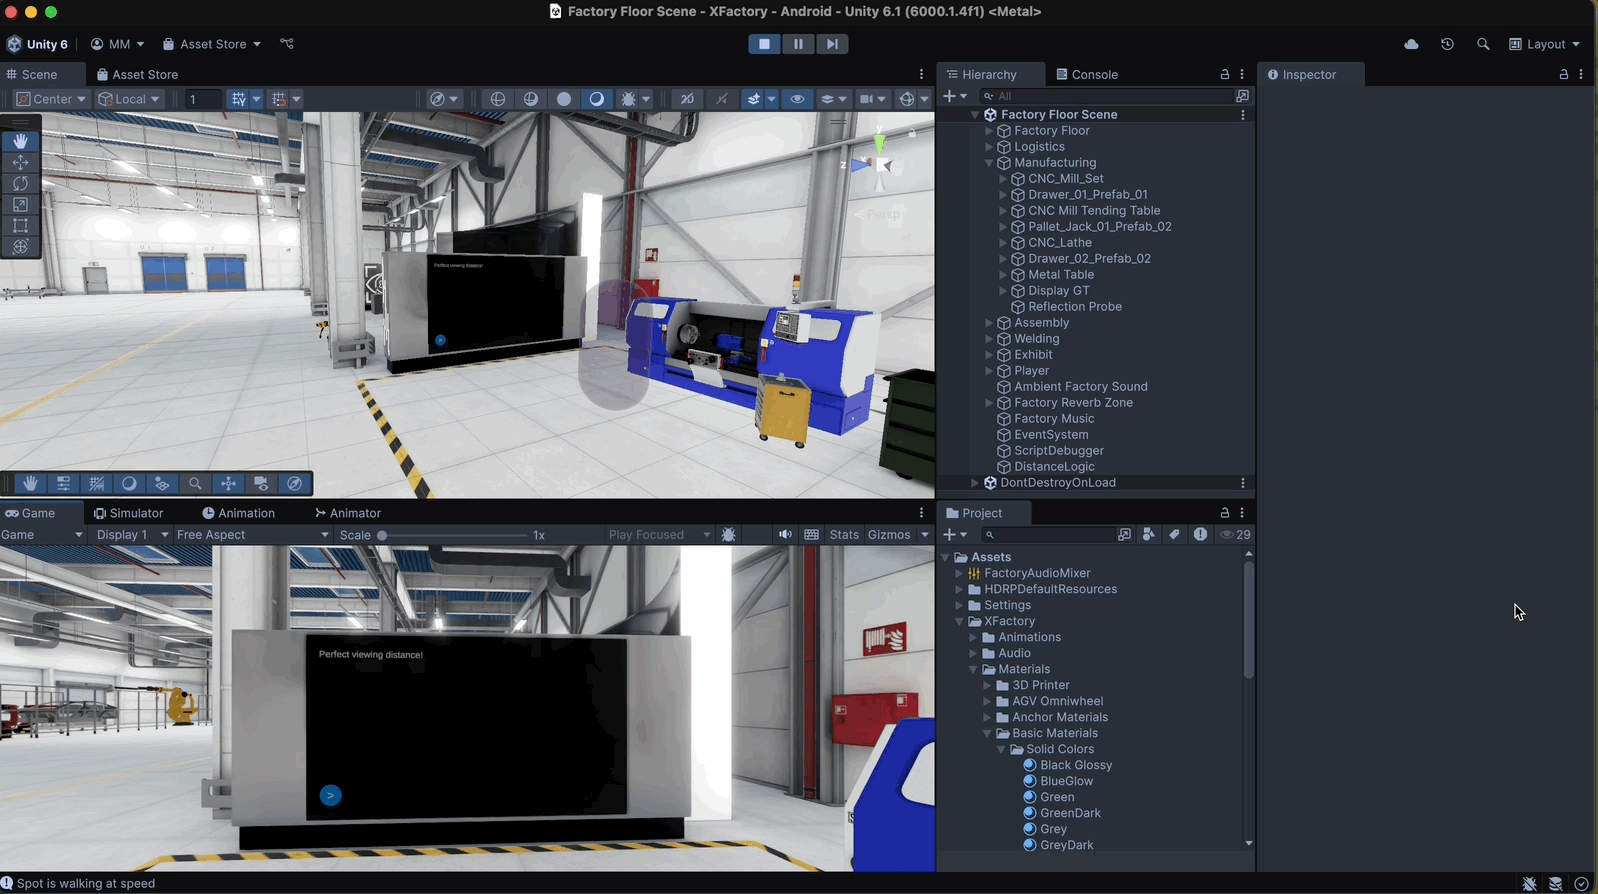Open Unity Cloud icon in top bar
The image size is (1598, 894).
(x=1411, y=44)
